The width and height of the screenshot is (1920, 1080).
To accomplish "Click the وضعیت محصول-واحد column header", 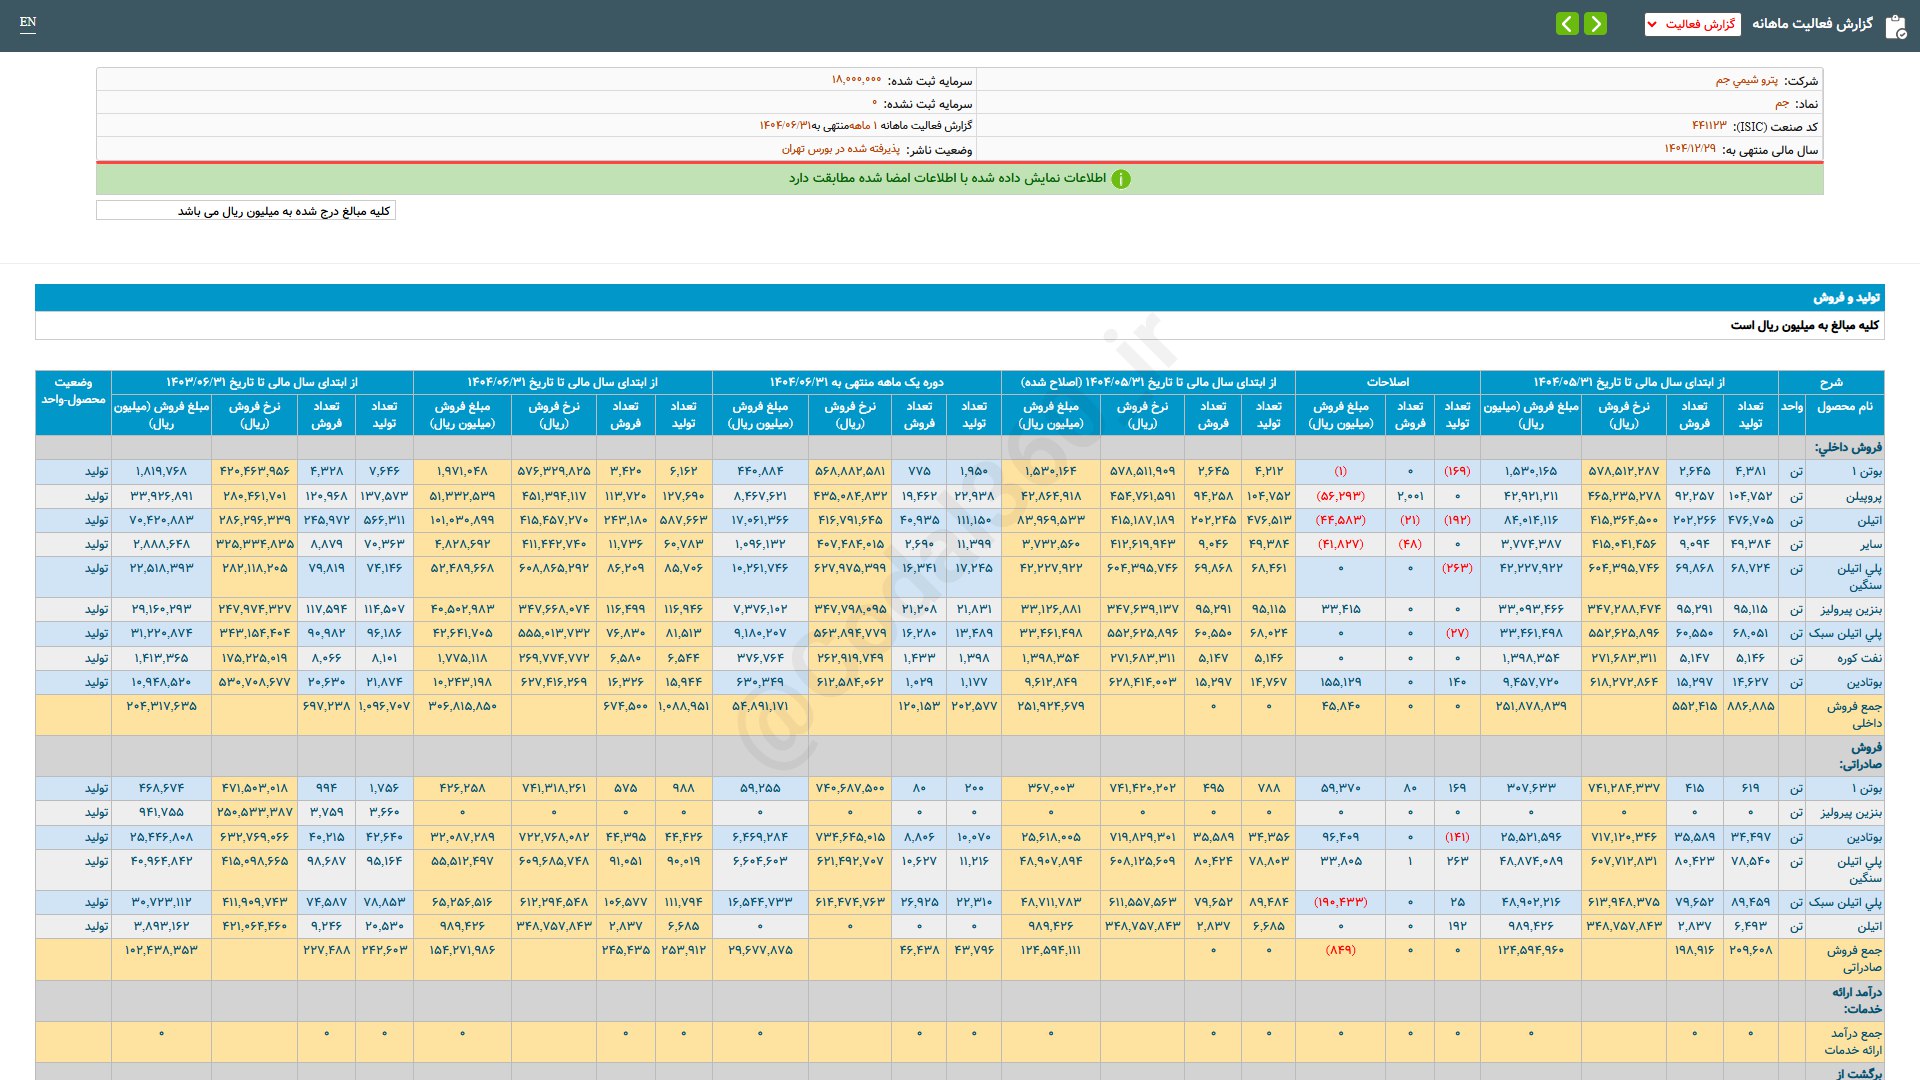I will click(x=73, y=391).
